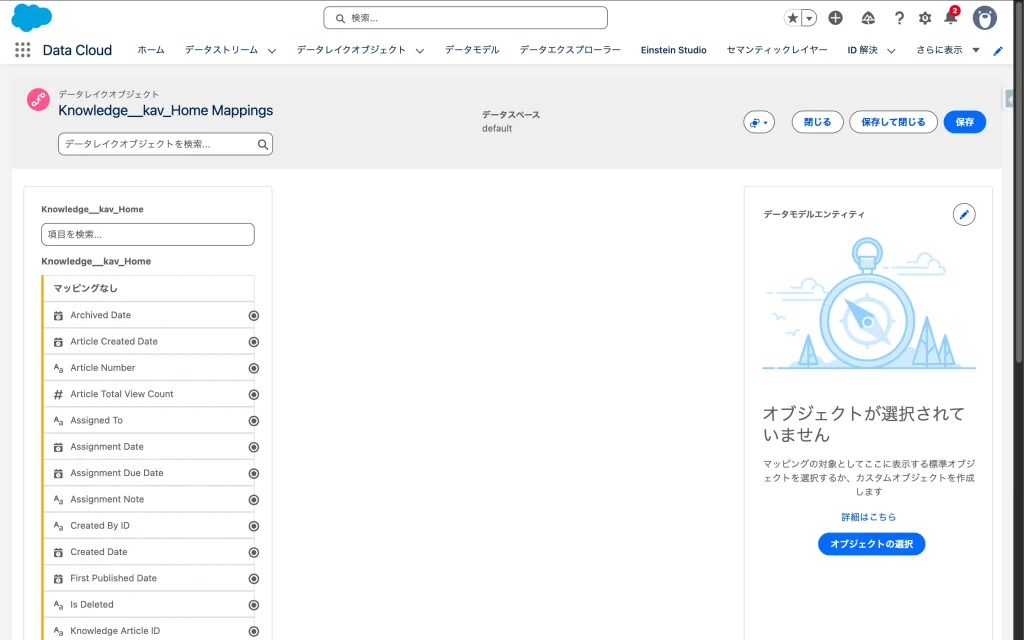Switch to the Einstein Studio tab
Image resolution: width=1024 pixels, height=640 pixels.
[673, 50]
